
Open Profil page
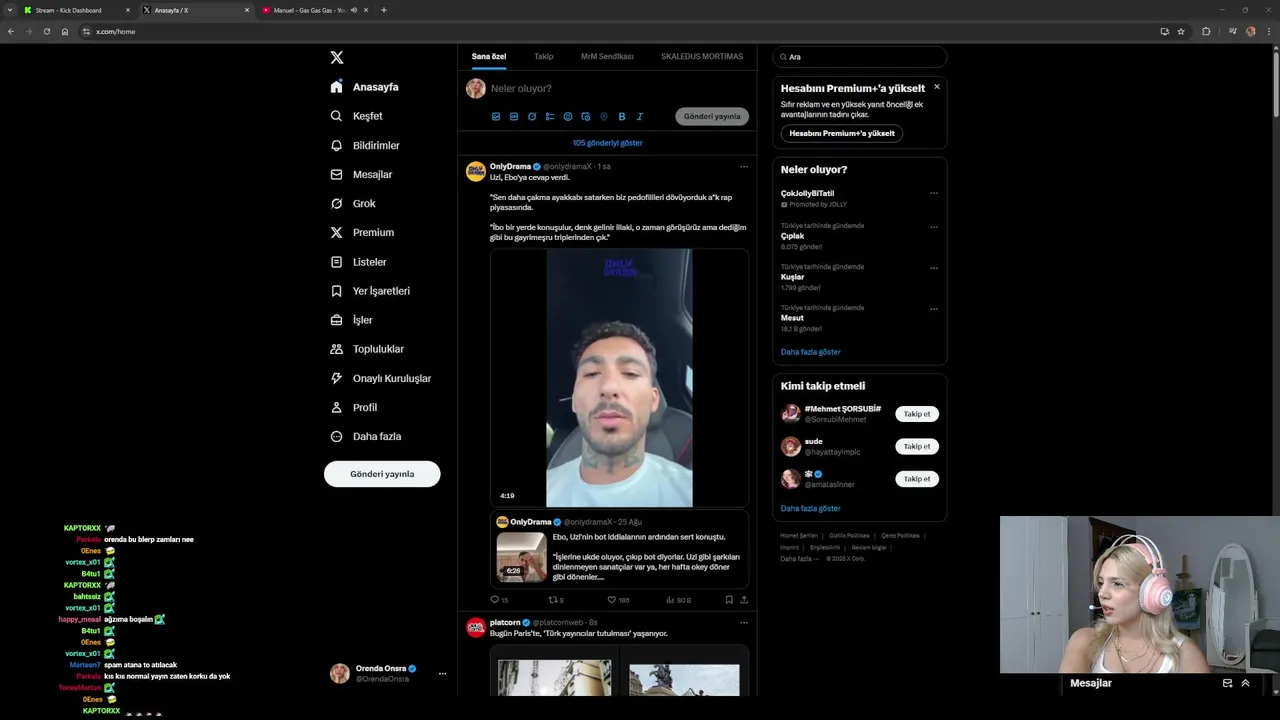[353, 407]
